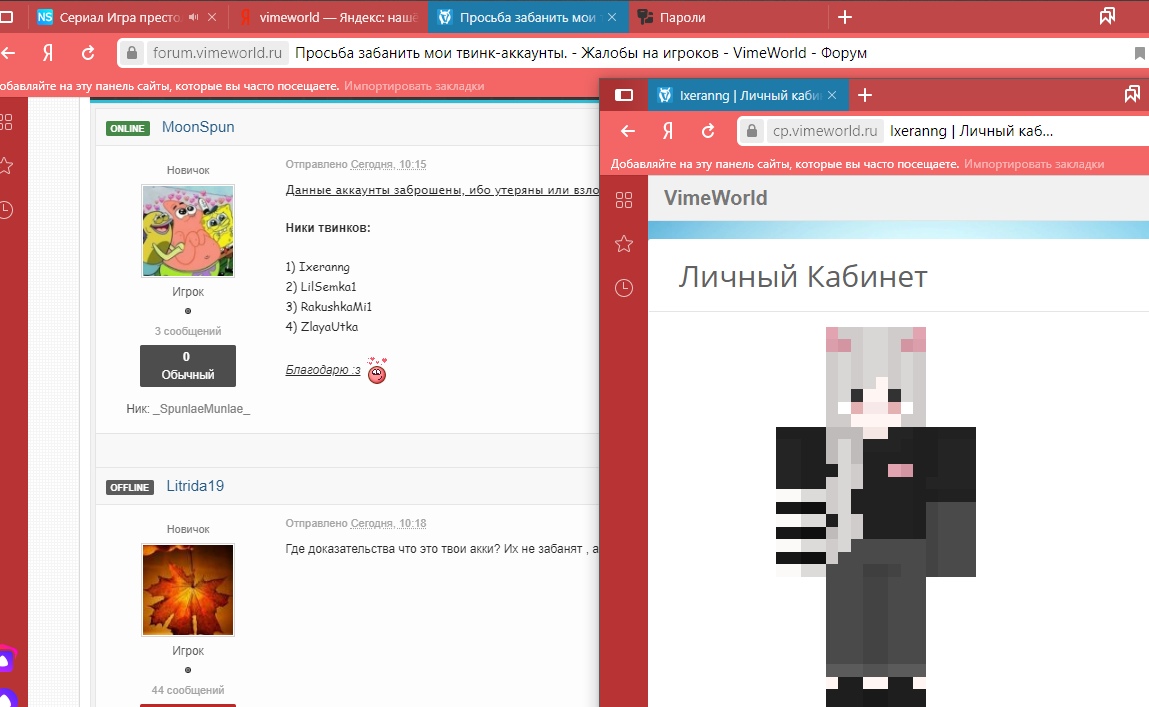
Task: Click the lock icon beside cp.vimeworld.ru
Action: coord(752,131)
